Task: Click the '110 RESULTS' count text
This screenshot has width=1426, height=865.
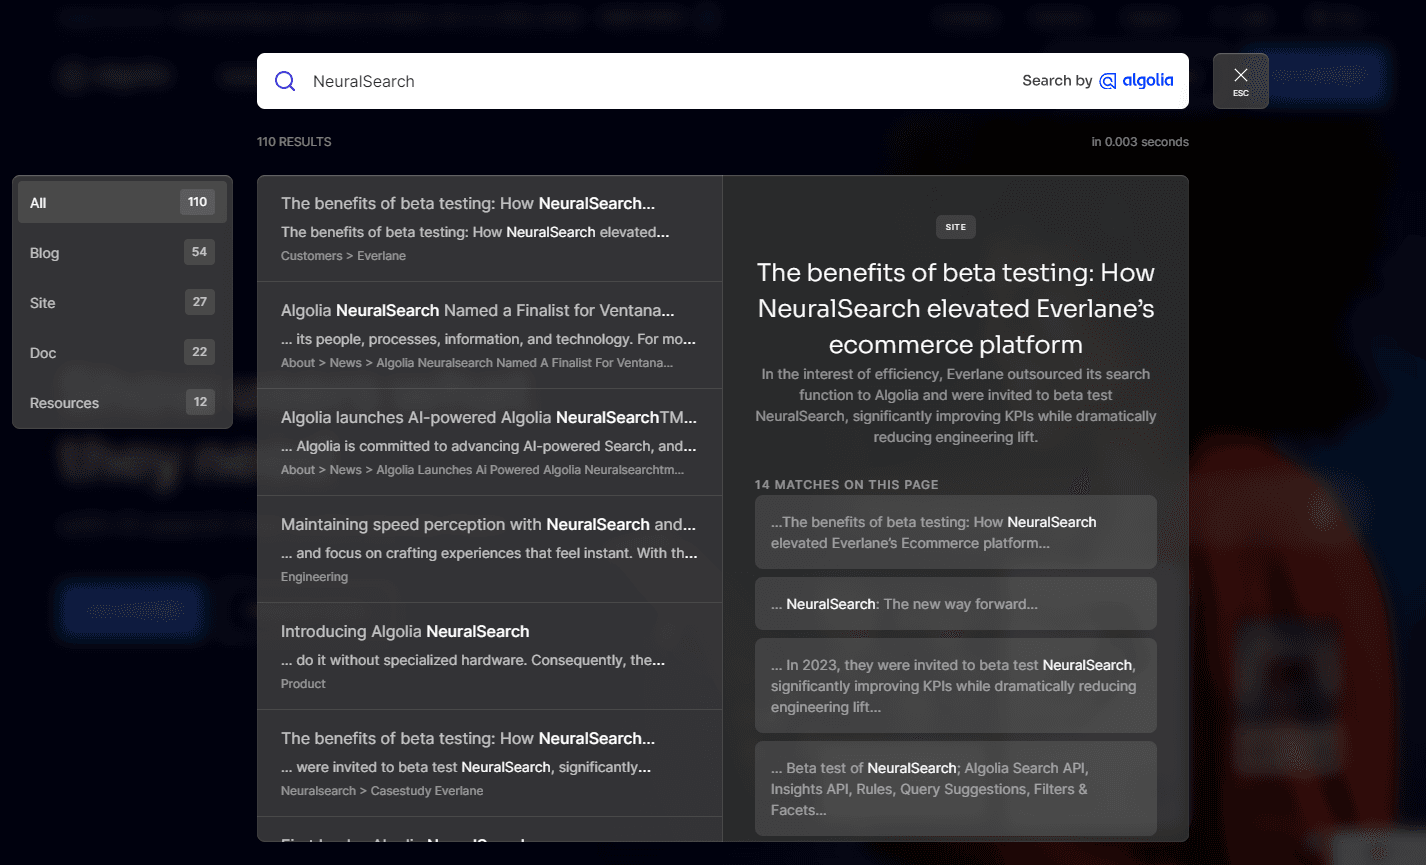Action: [x=294, y=142]
